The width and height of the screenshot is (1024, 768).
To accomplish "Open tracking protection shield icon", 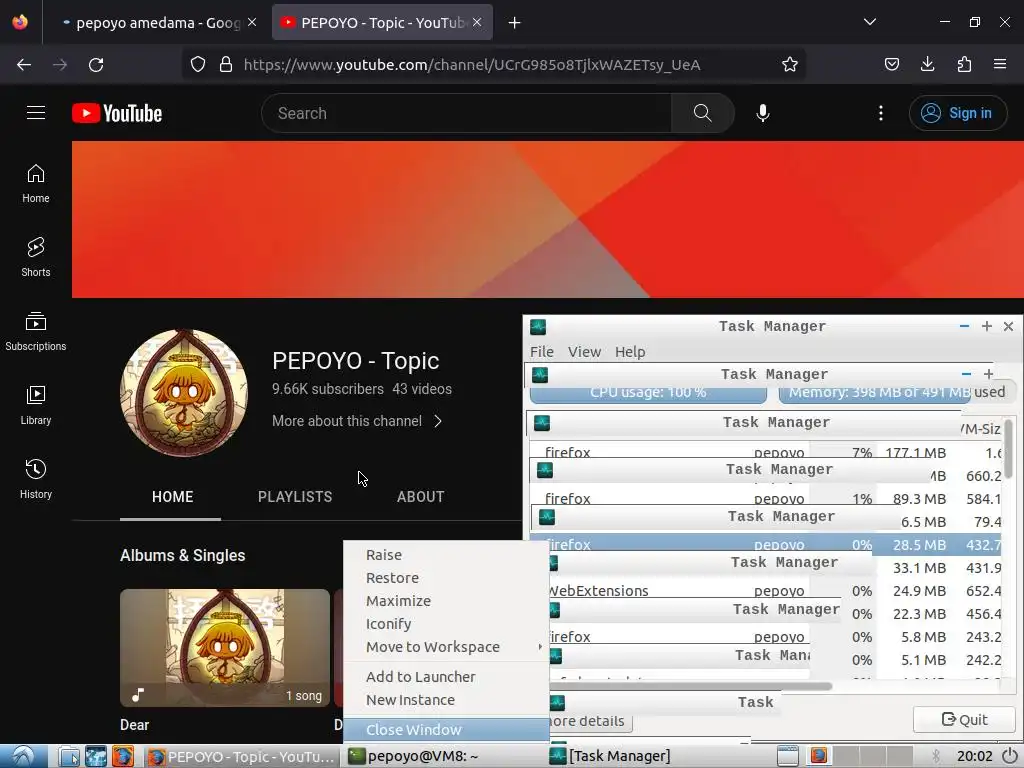I will pyautogui.click(x=198, y=64).
